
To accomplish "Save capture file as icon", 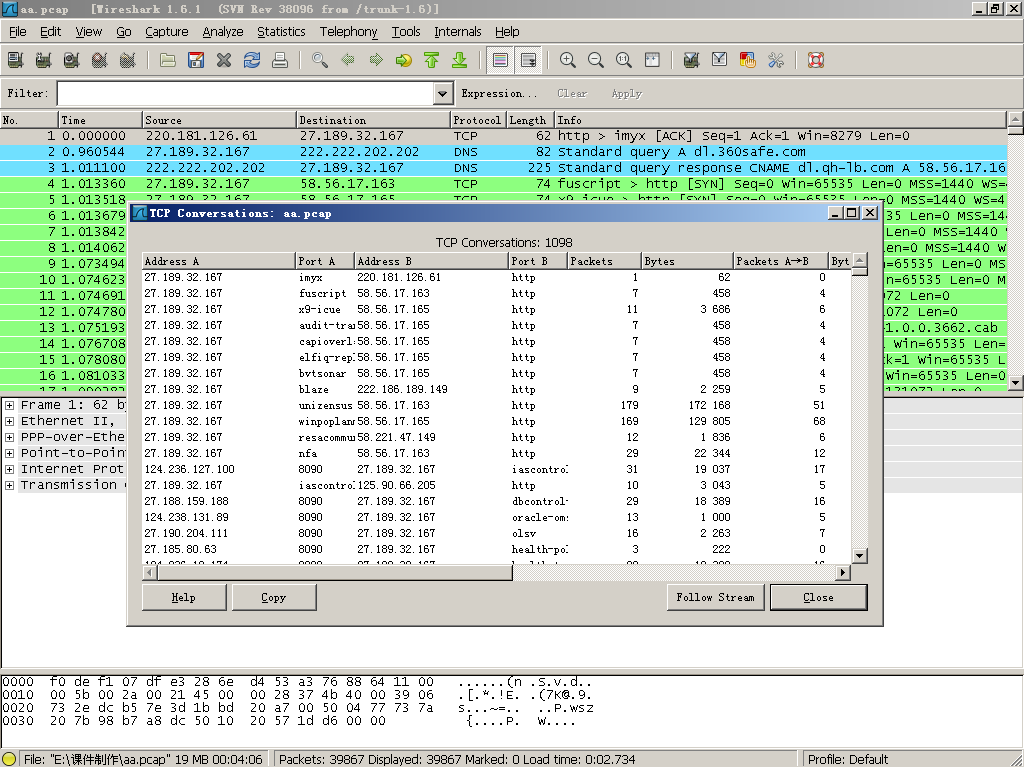I will pos(196,61).
